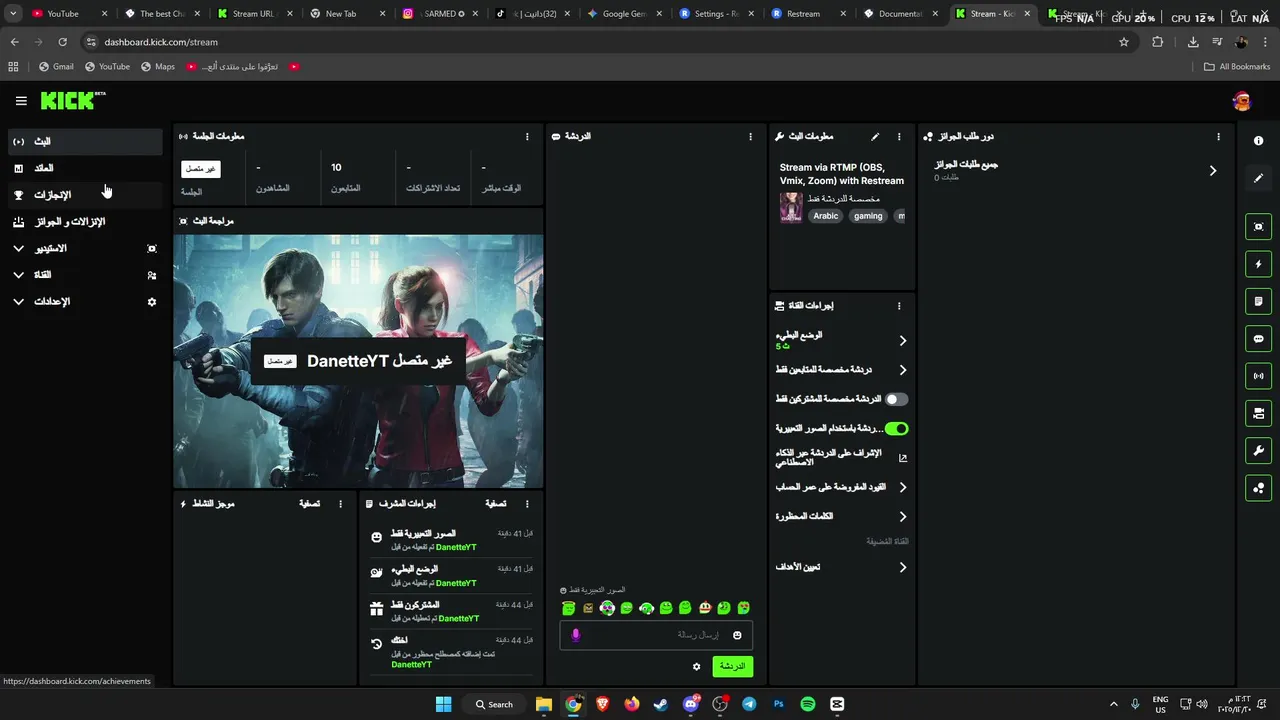This screenshot has height=720, width=1280.
Task: Click the pencil edit icon in the right rail
Action: 1258,178
